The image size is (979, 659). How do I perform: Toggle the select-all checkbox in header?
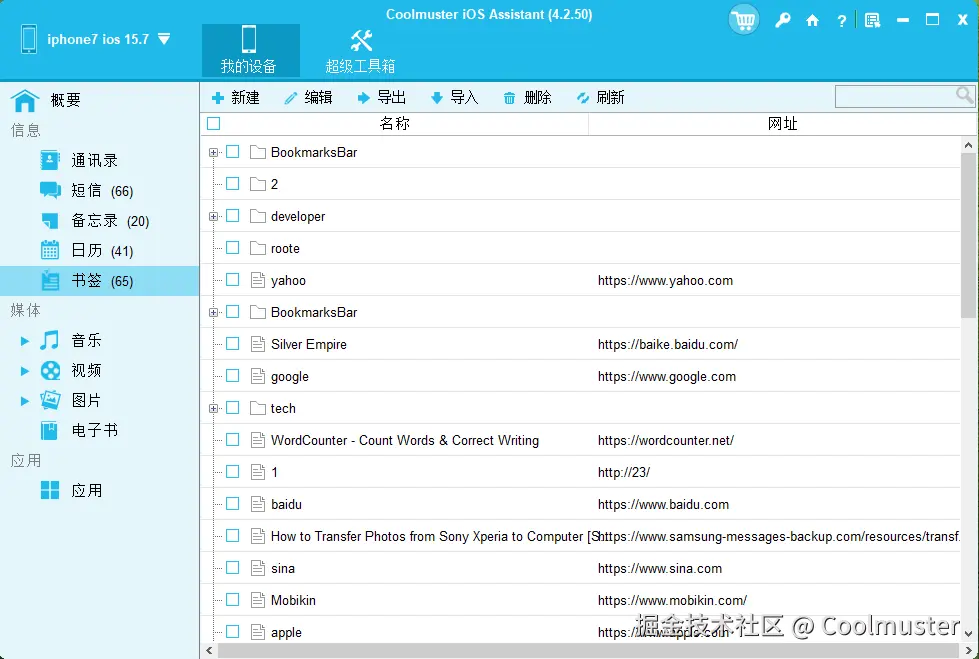tap(214, 124)
